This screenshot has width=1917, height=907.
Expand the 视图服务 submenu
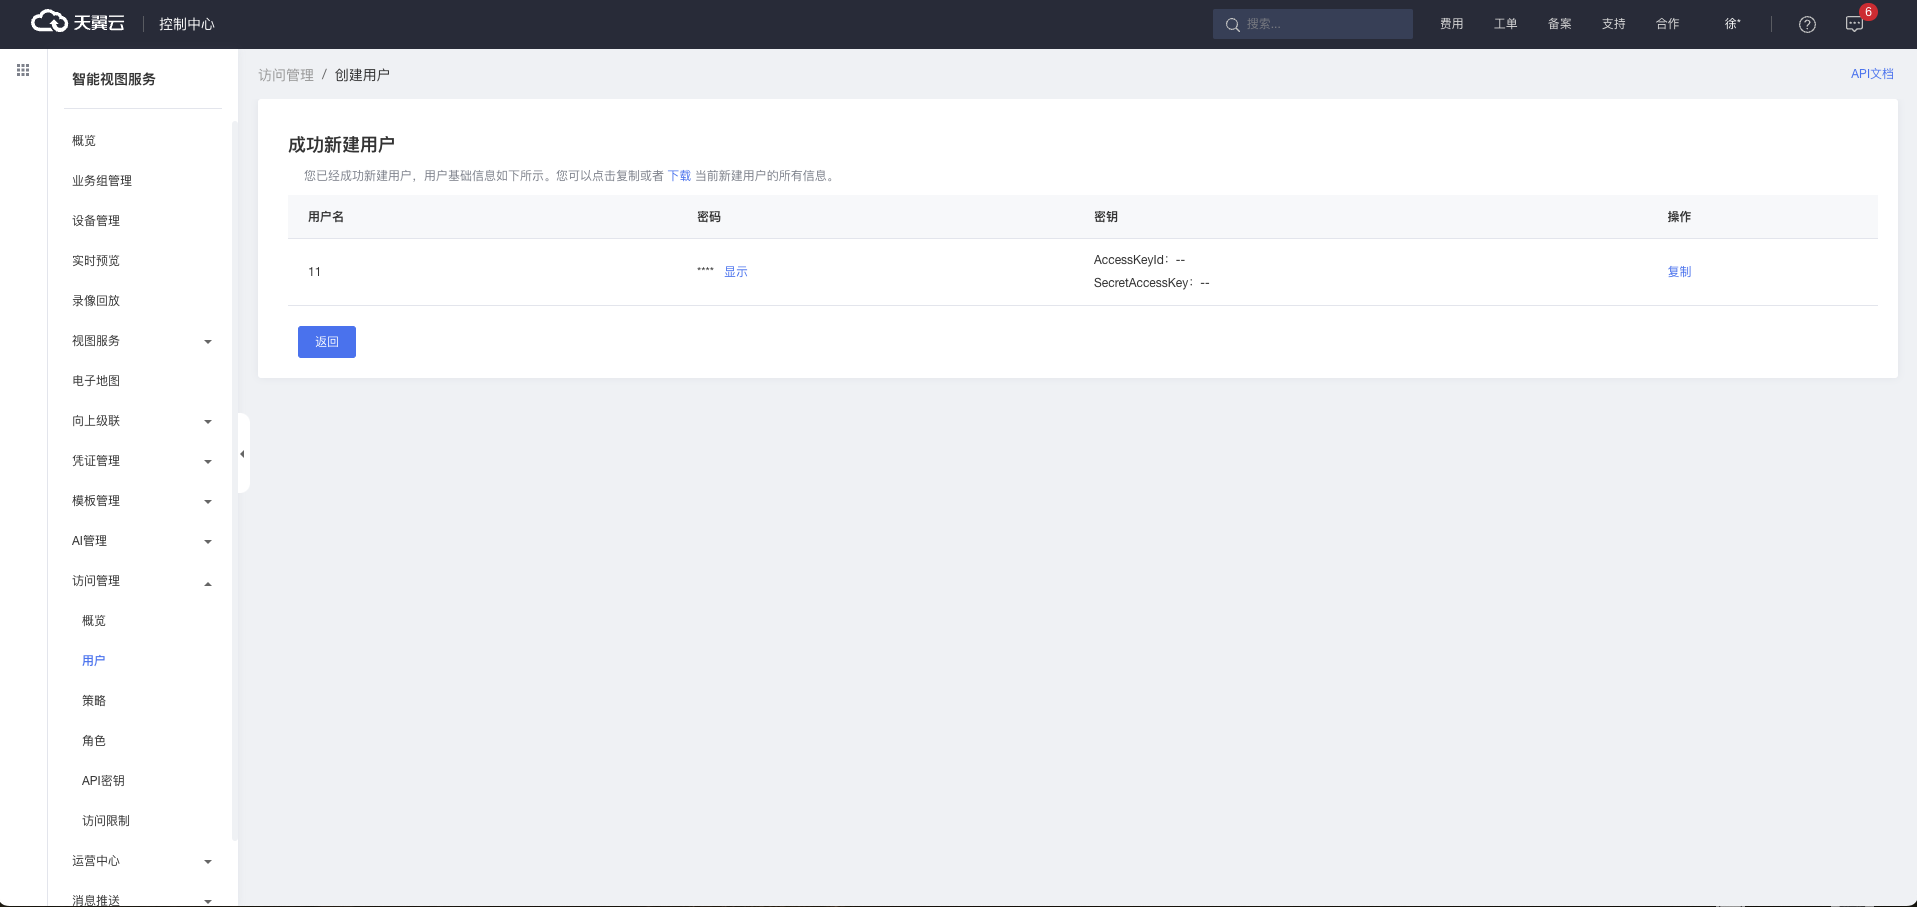coord(140,341)
